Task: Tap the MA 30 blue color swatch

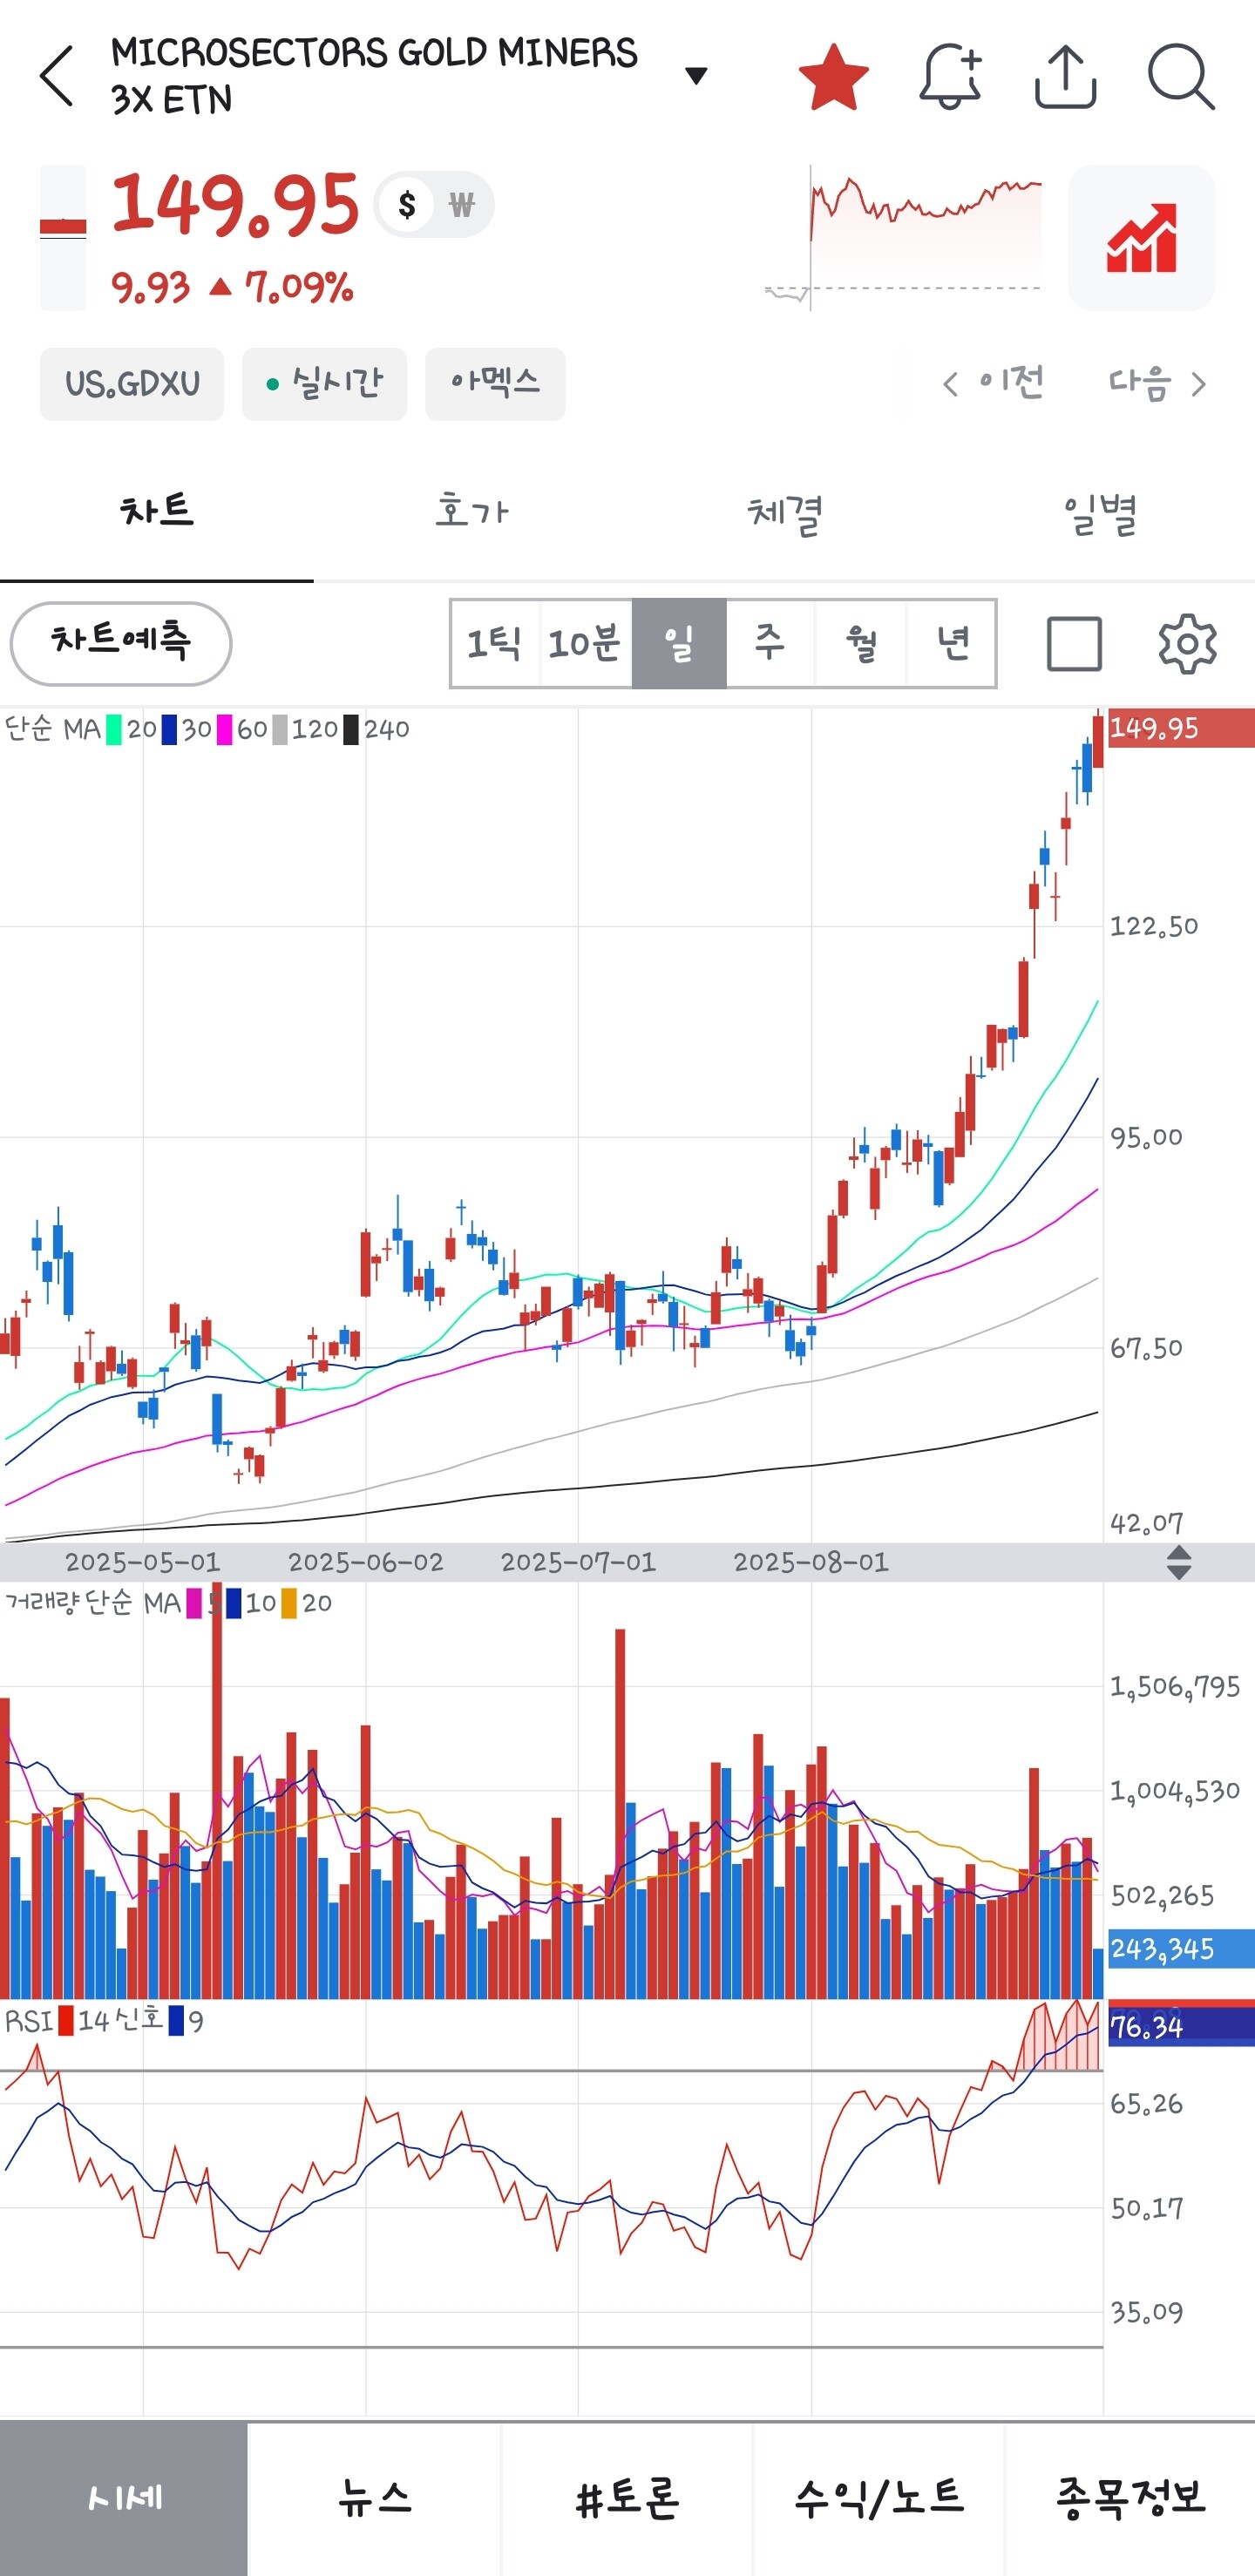Action: [x=169, y=729]
